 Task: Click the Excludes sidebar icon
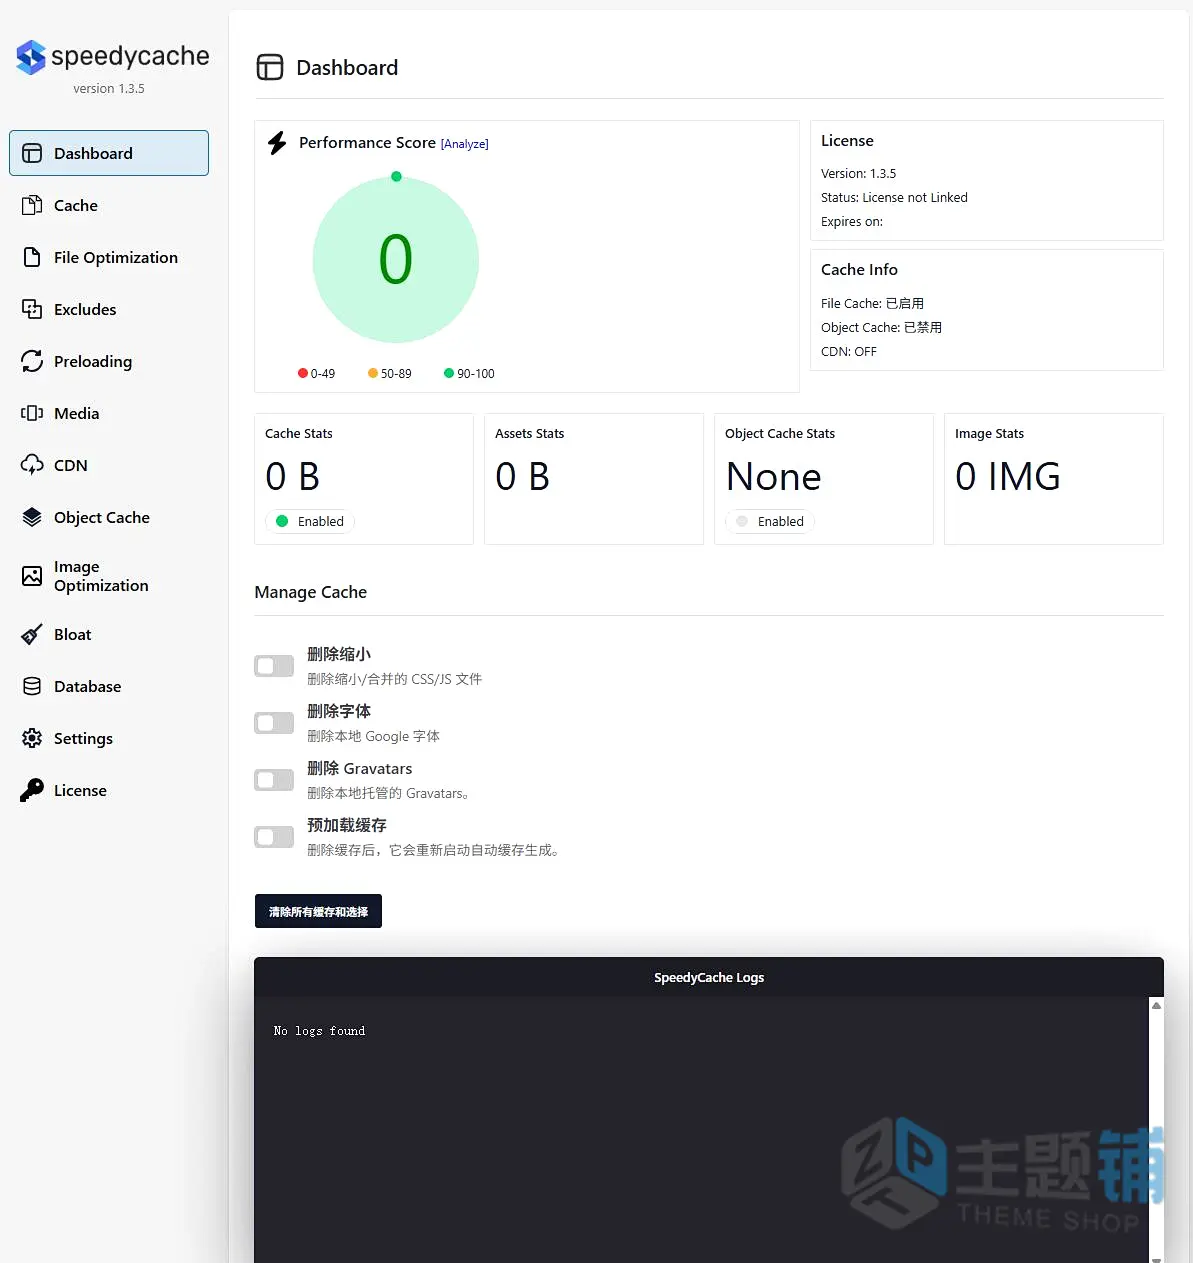coord(32,309)
